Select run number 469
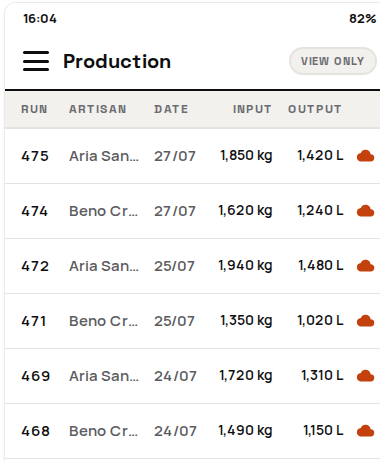 36,376
